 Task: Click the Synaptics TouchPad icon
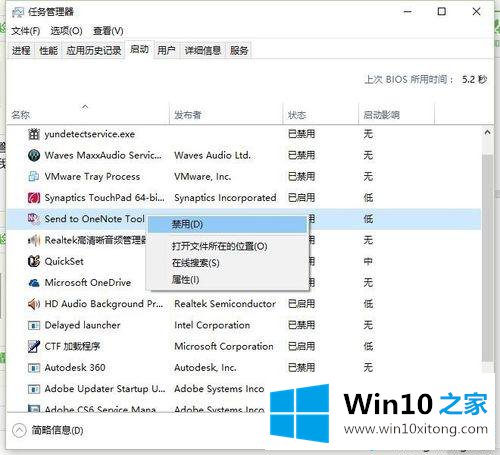tap(34, 198)
